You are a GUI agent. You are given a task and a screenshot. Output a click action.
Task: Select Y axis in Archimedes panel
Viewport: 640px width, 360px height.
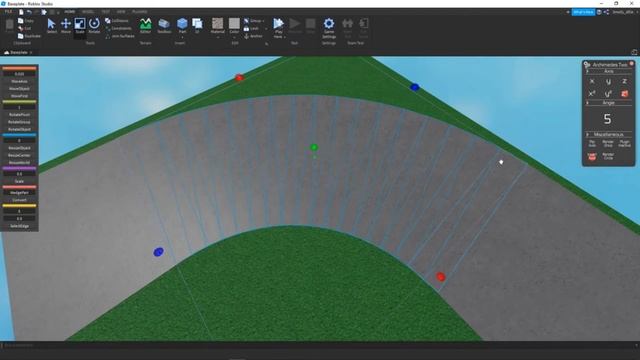pyautogui.click(x=608, y=82)
